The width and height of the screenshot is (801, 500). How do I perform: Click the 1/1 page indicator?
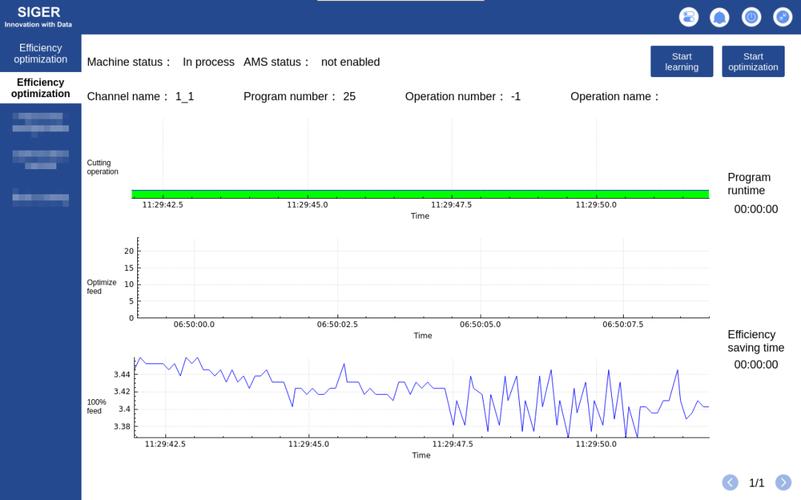(756, 483)
